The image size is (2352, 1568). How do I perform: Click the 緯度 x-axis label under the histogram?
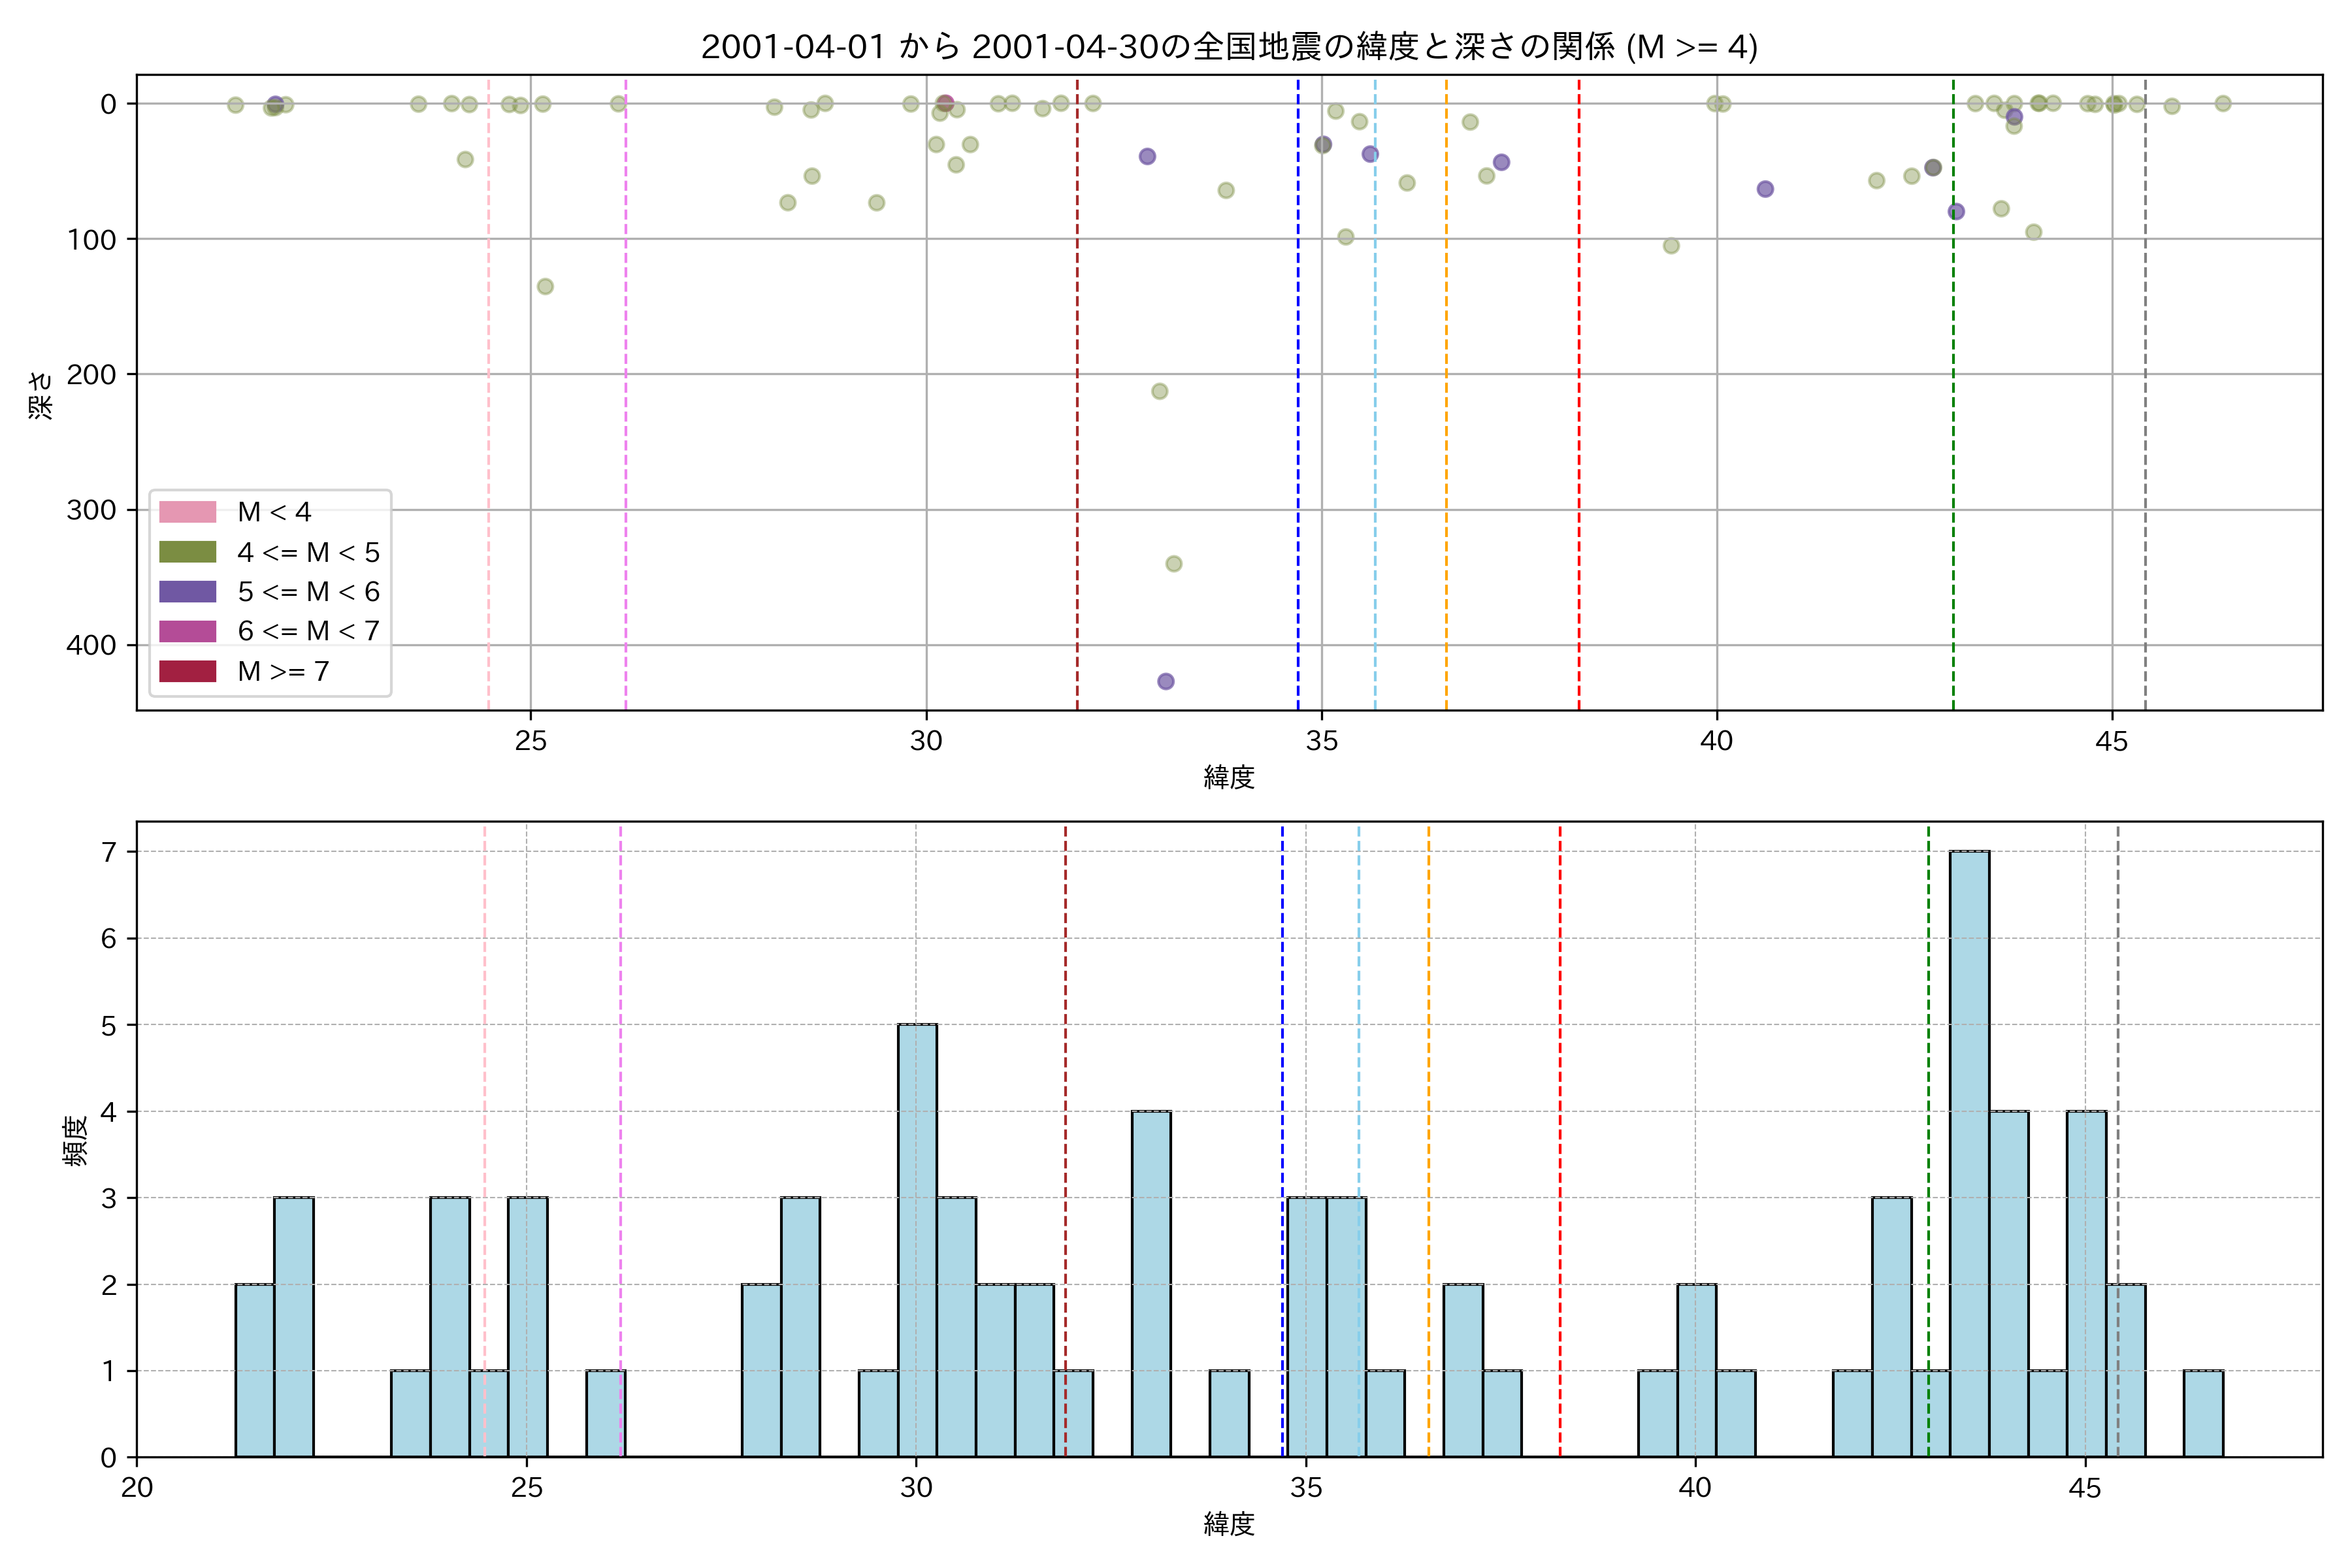point(1229,1524)
